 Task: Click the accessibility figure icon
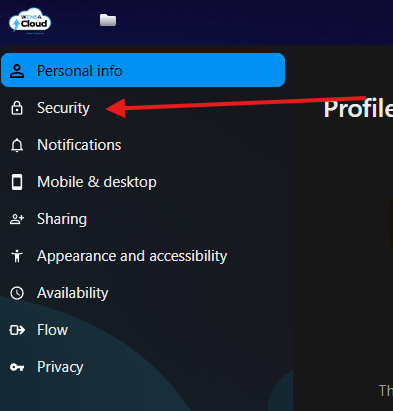click(17, 256)
